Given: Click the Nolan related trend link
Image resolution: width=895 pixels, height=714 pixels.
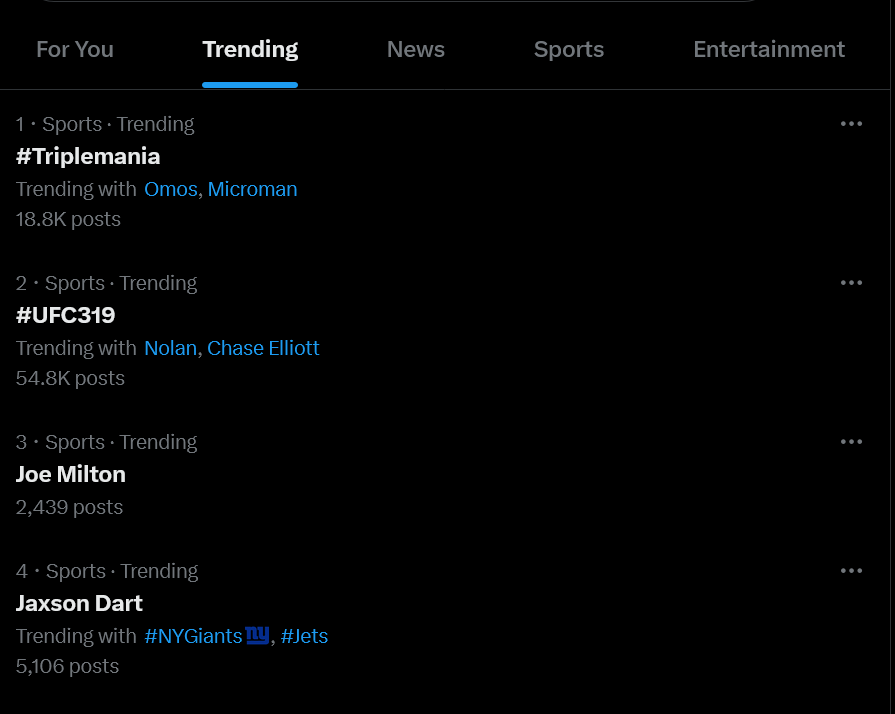Looking at the screenshot, I should pyautogui.click(x=170, y=348).
